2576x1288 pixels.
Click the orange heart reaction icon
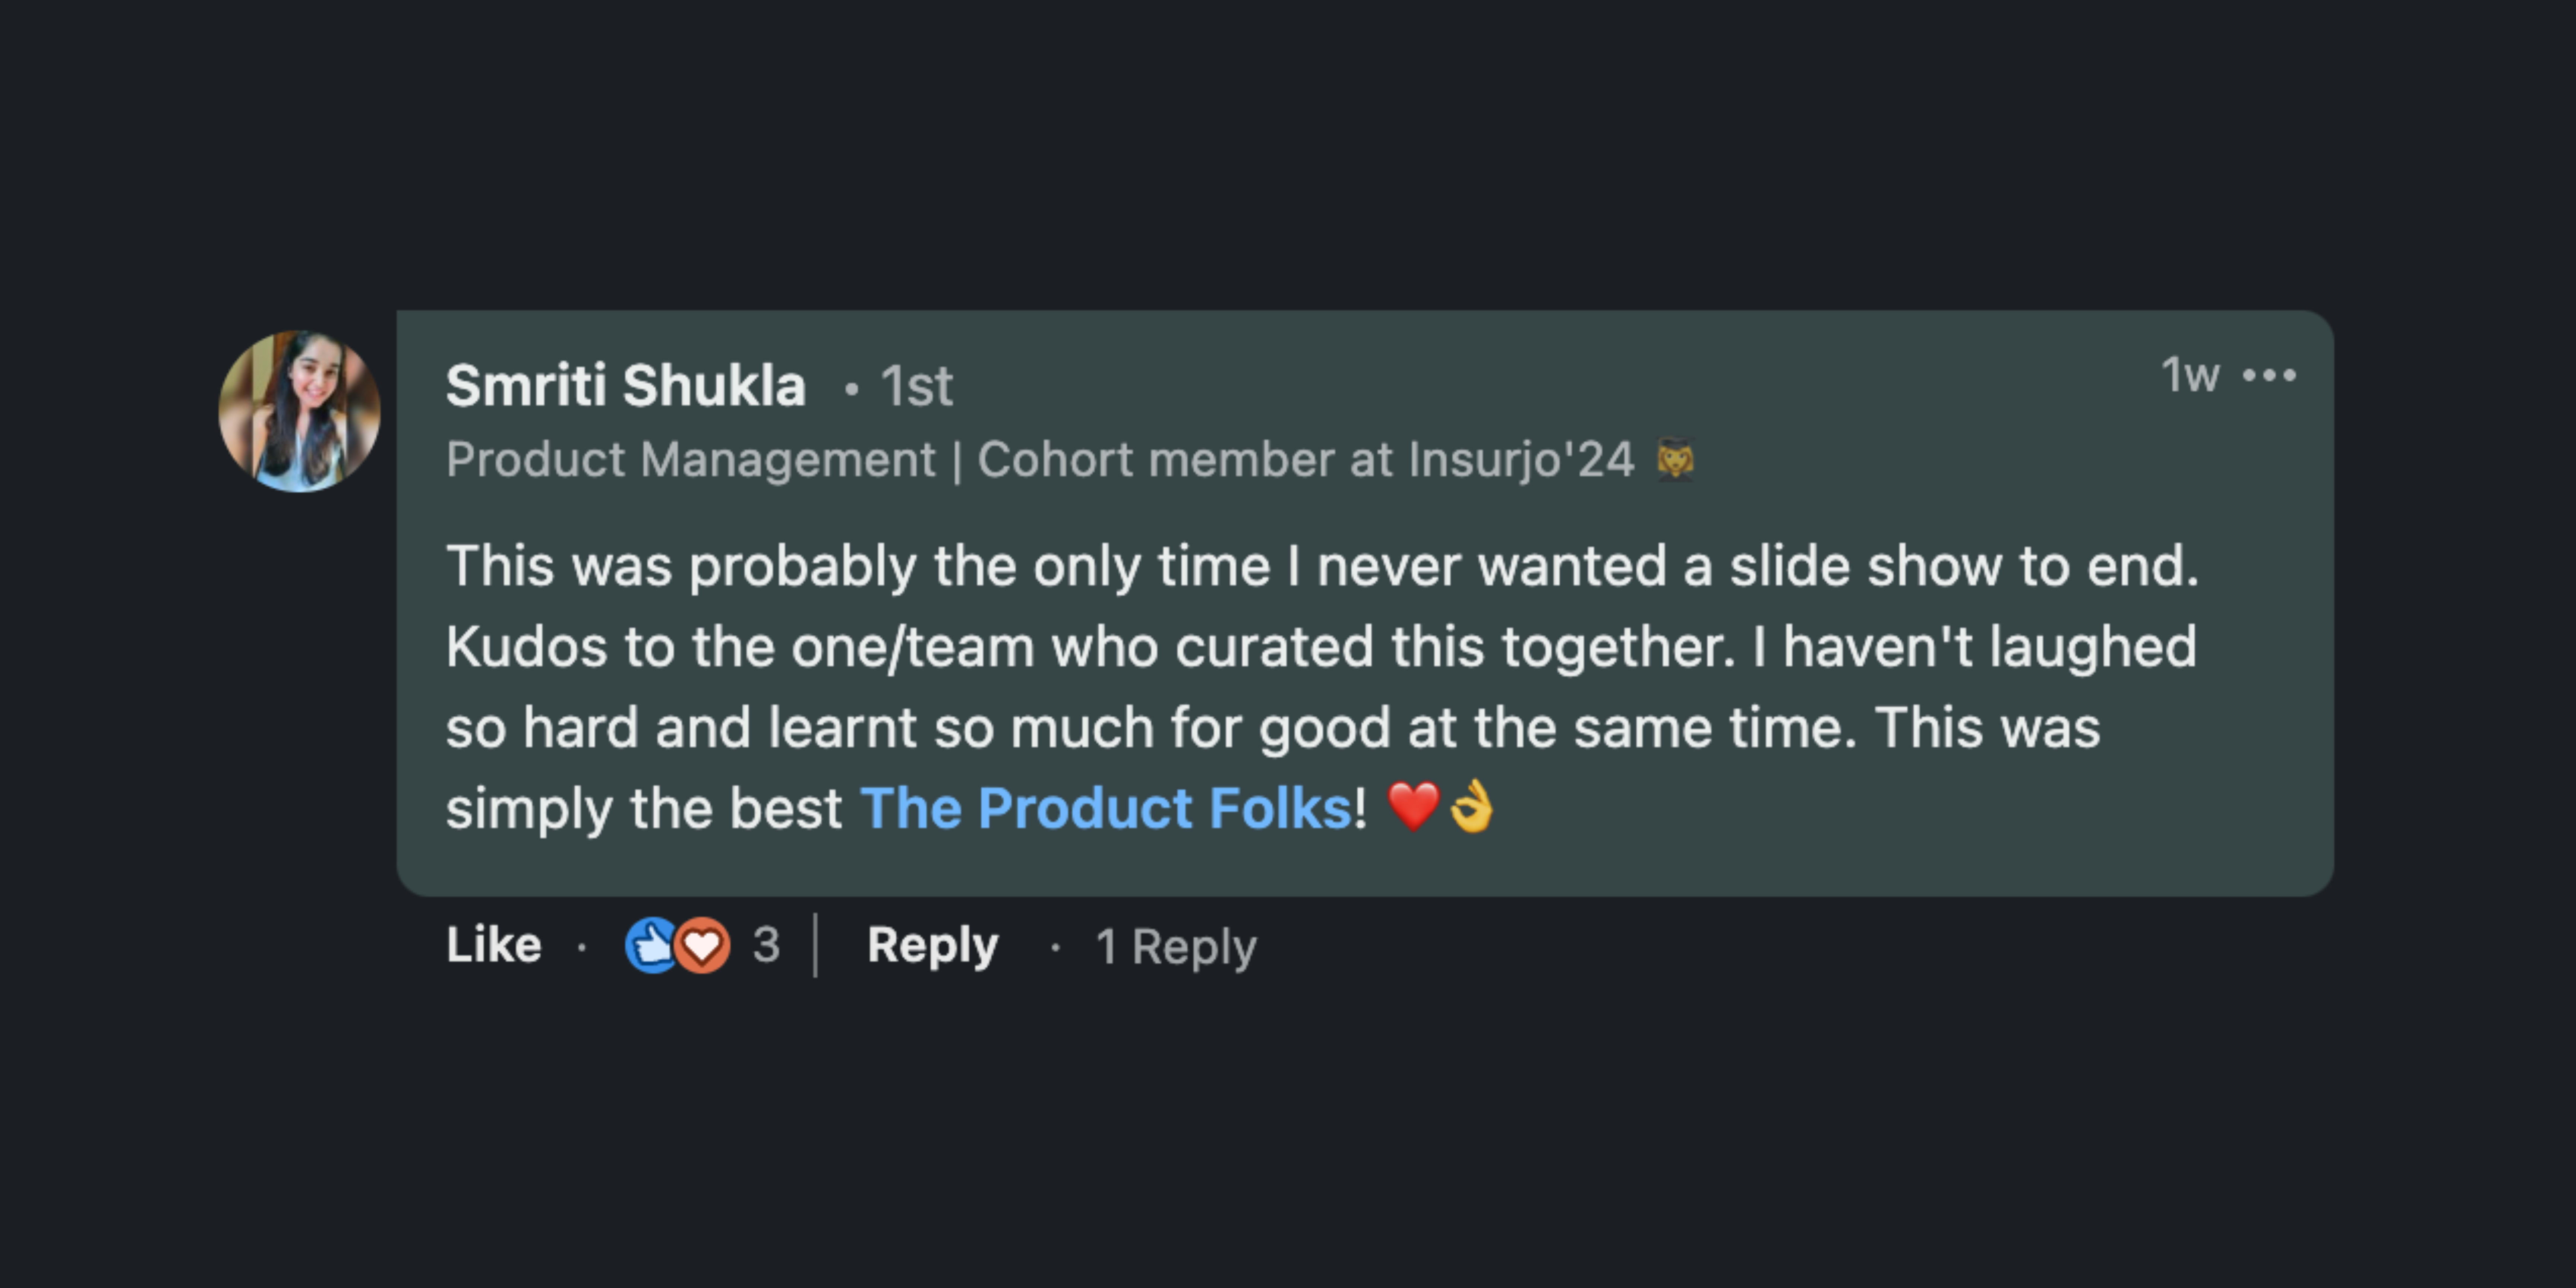(x=703, y=945)
